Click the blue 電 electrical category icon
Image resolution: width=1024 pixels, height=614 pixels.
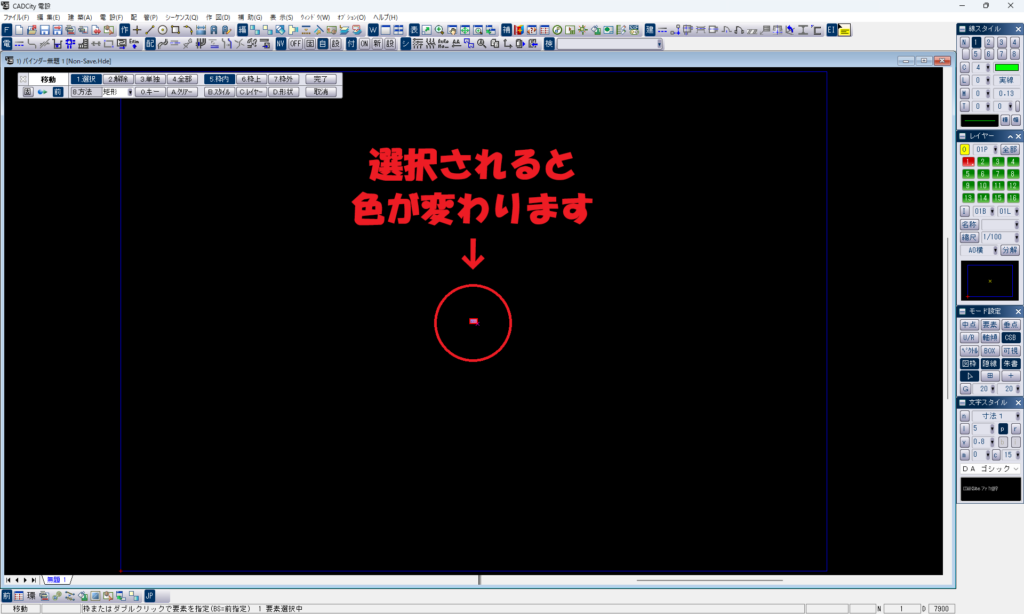[7, 44]
